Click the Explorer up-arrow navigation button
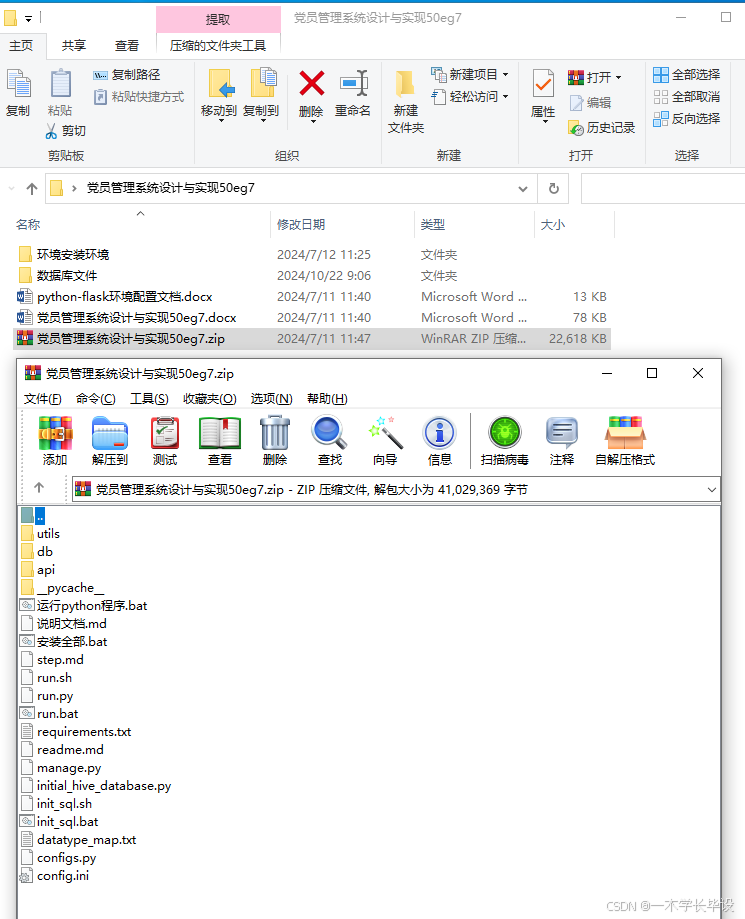The image size is (745, 919). (32, 189)
